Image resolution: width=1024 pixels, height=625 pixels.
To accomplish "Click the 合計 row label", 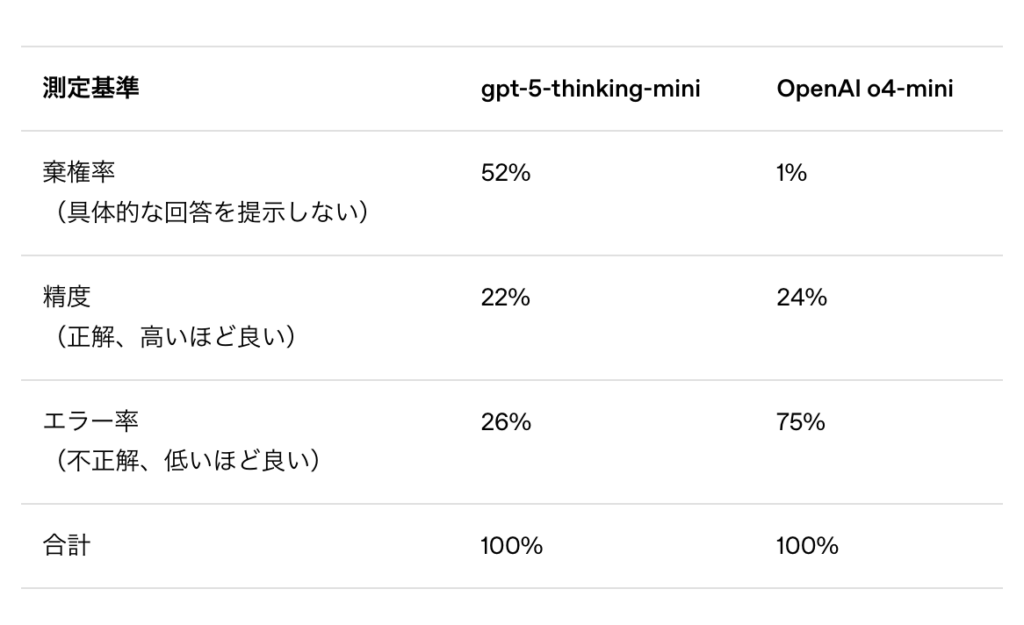I will click(x=66, y=546).
